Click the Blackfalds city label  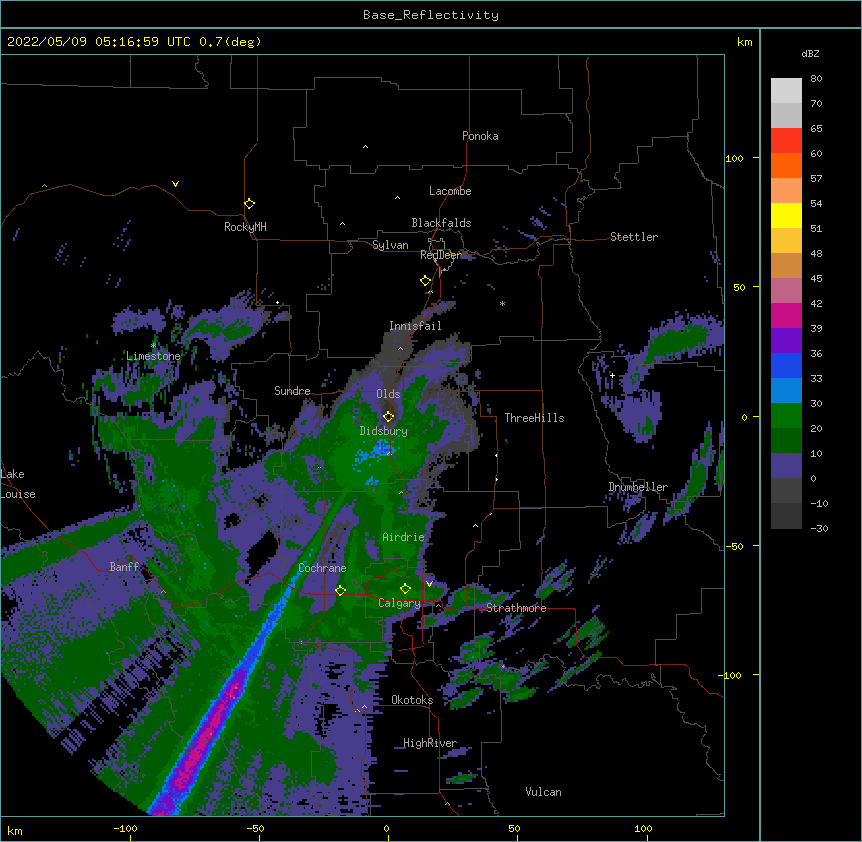(441, 223)
